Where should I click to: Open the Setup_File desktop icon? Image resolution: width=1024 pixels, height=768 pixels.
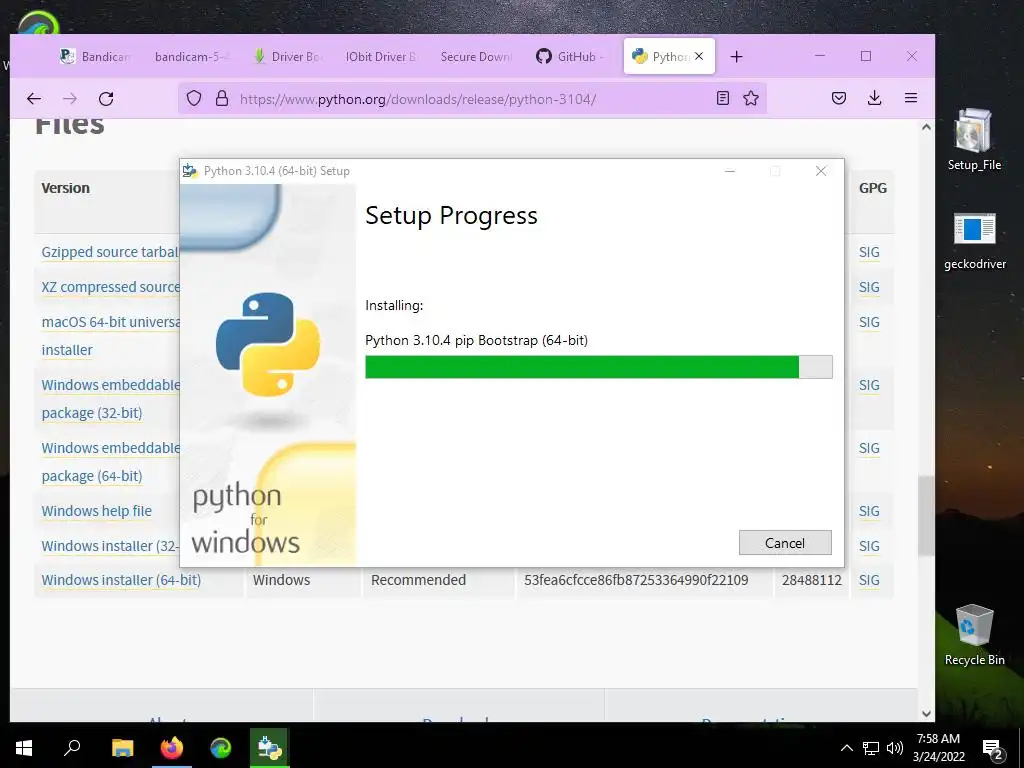(x=974, y=140)
